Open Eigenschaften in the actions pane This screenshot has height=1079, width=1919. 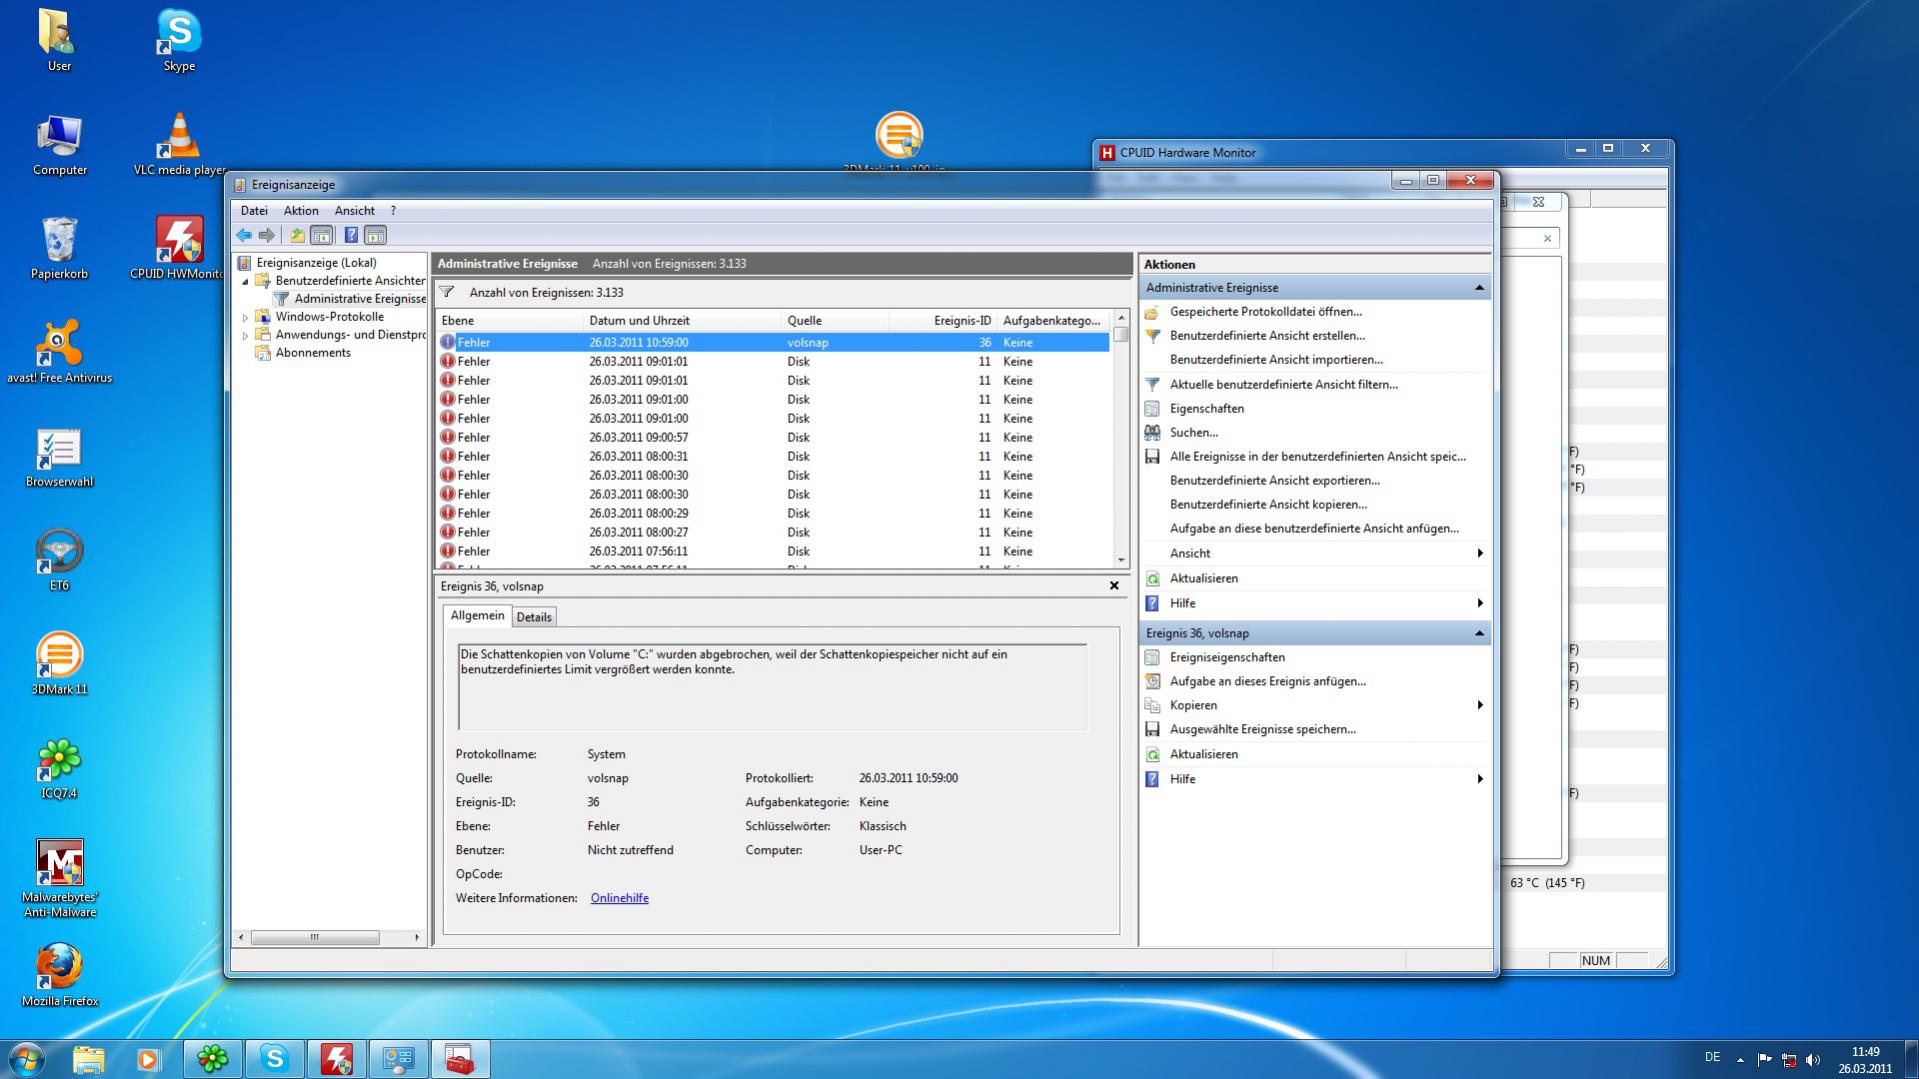click(1207, 408)
